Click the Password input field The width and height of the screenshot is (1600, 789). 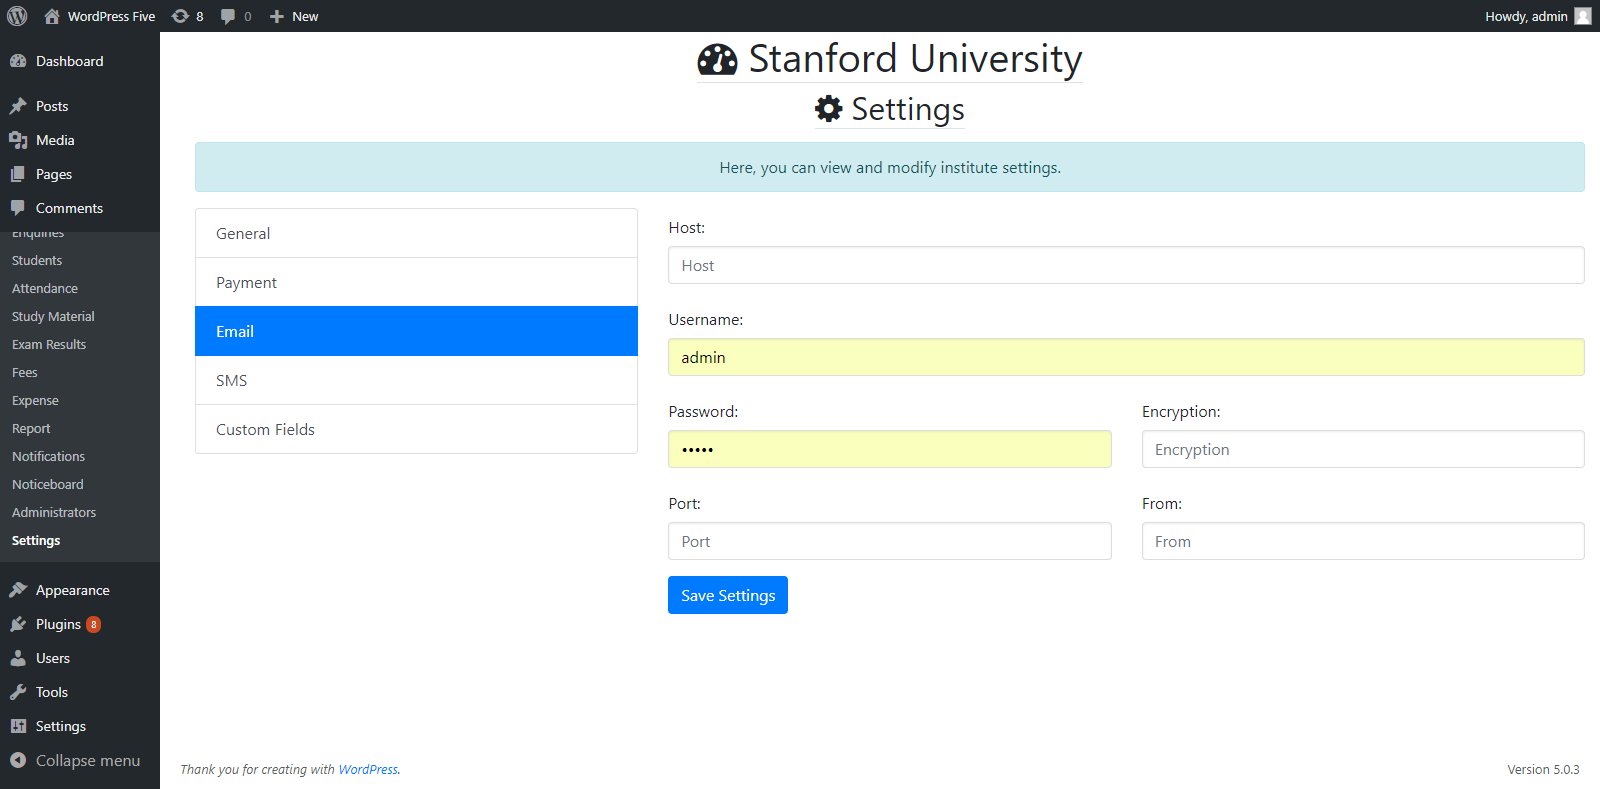pyautogui.click(x=890, y=449)
